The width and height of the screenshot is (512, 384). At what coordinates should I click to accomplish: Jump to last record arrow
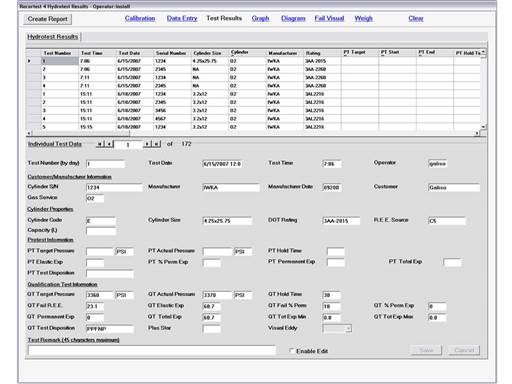[156, 144]
